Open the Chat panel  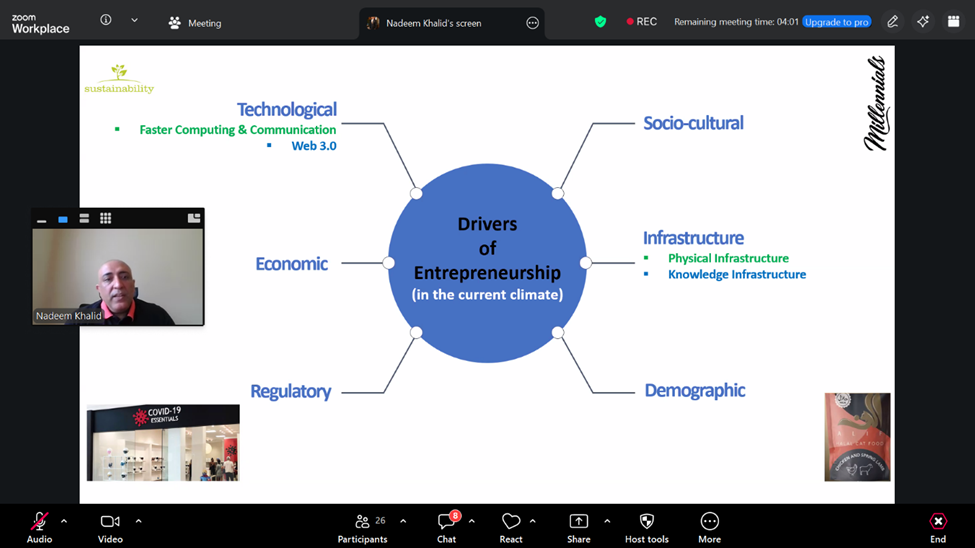(446, 526)
